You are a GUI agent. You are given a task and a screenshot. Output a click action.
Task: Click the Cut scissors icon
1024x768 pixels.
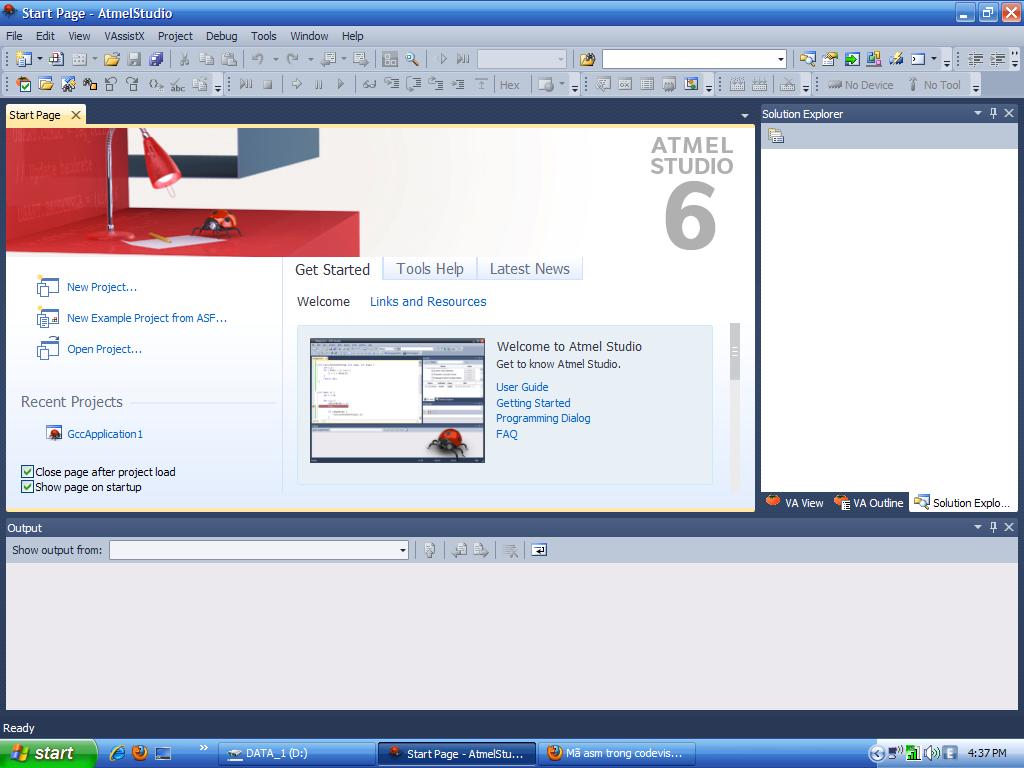tap(184, 59)
